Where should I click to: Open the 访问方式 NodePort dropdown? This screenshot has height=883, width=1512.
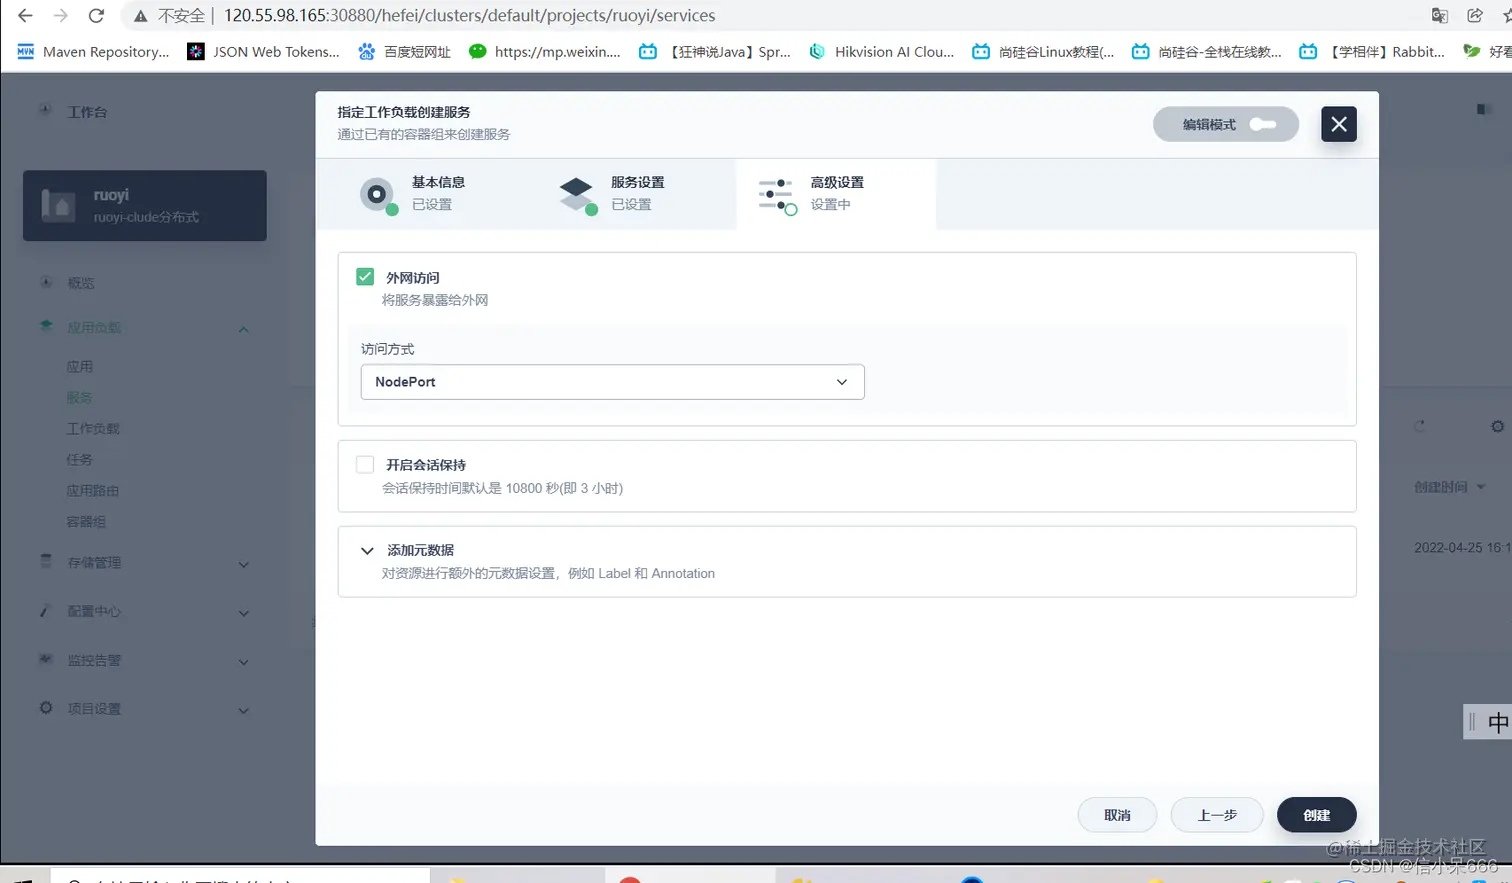point(612,382)
